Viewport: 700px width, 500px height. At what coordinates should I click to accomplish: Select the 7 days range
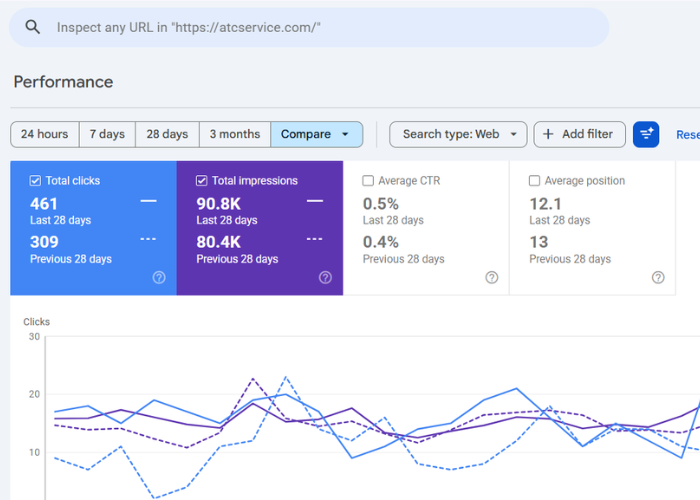click(x=107, y=134)
